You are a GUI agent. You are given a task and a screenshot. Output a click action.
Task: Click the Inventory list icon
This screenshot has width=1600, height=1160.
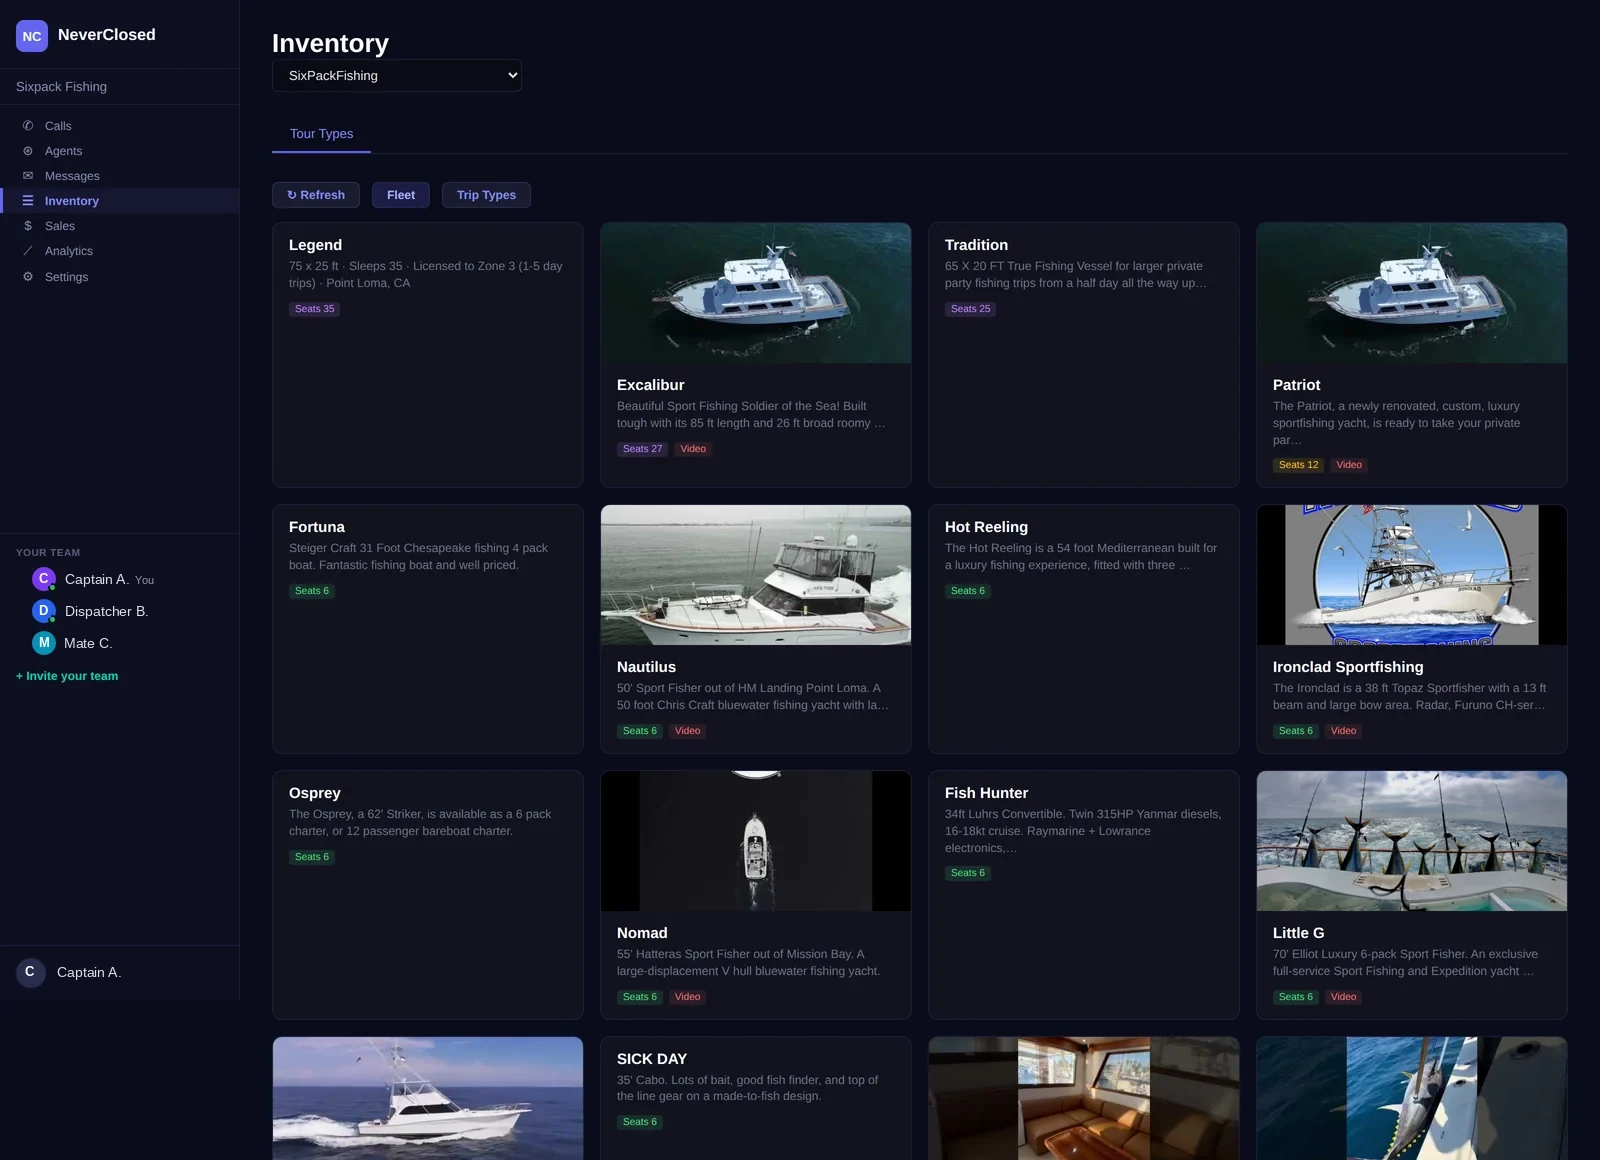click(28, 201)
